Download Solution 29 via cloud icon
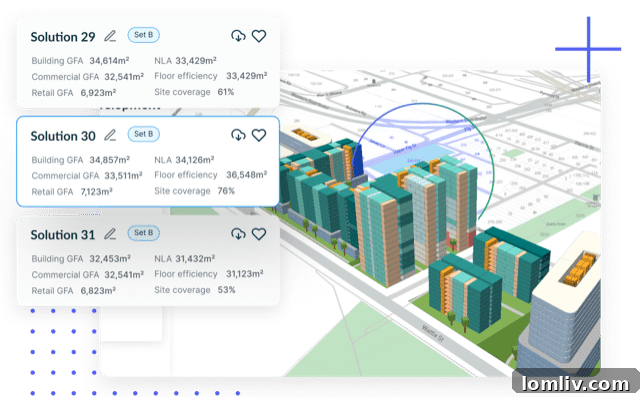The image size is (640, 397). pyautogui.click(x=238, y=36)
